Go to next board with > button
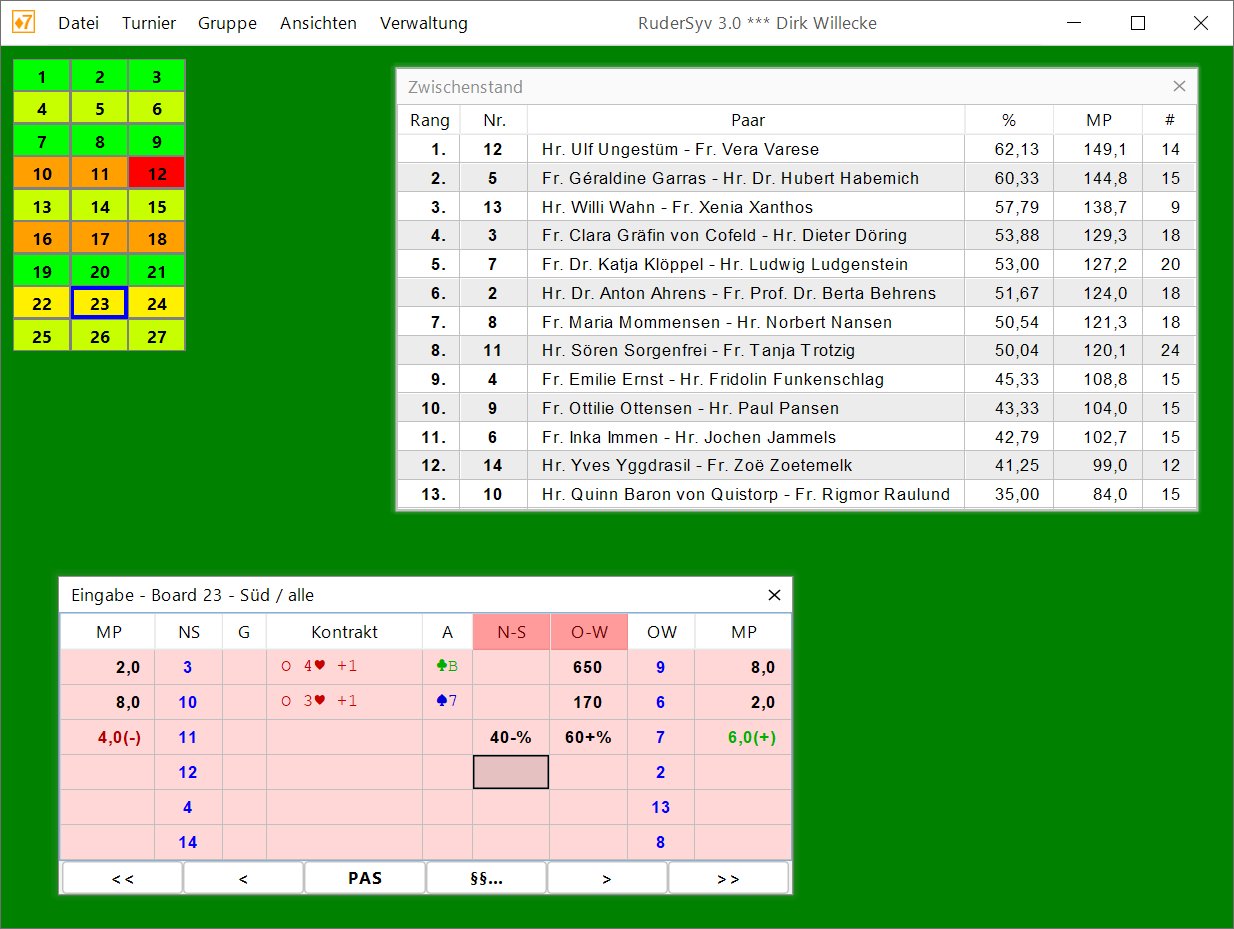 pos(607,878)
